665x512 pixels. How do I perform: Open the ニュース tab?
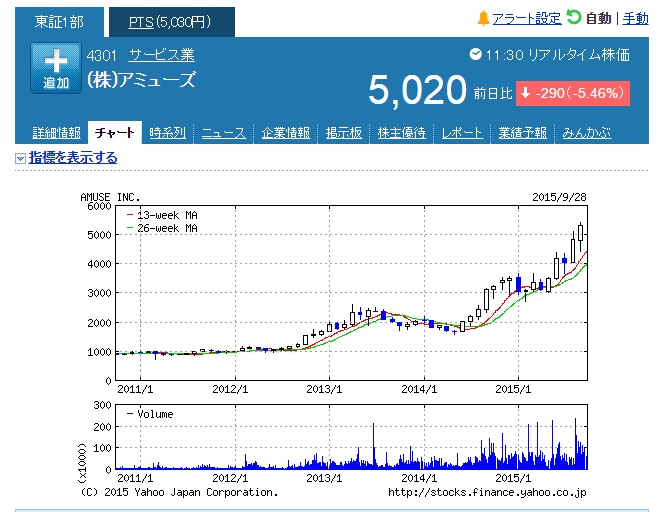[224, 133]
